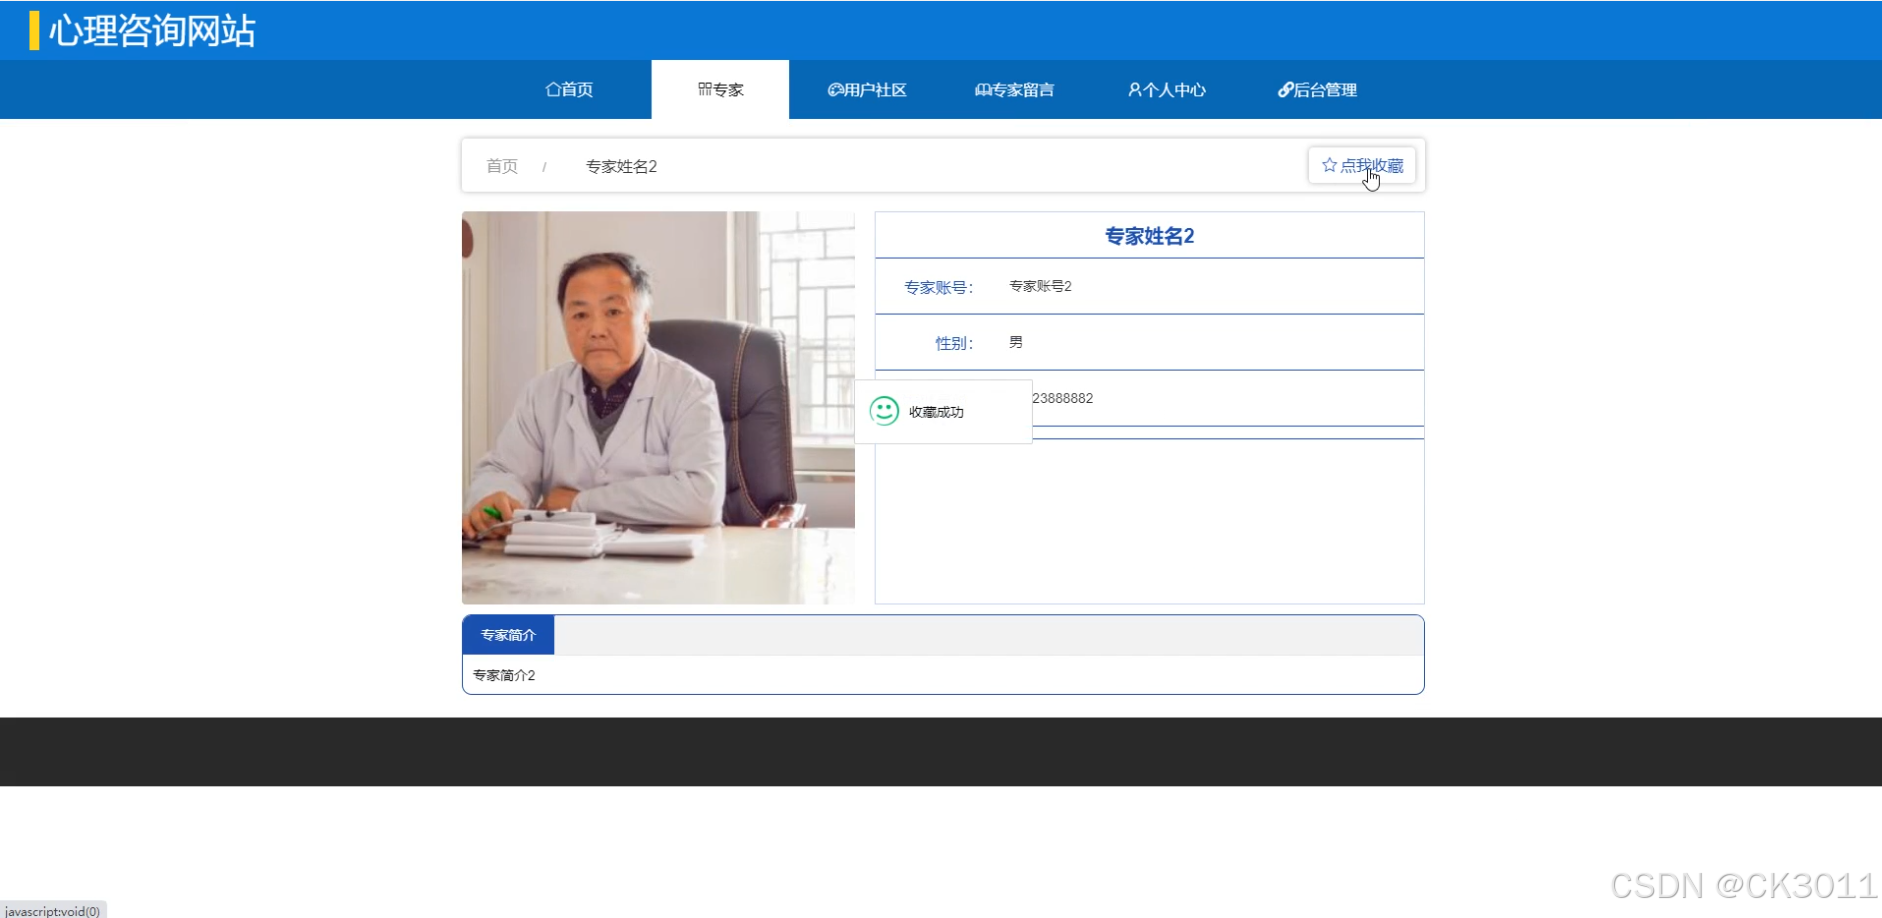Click the phone number ending 23888882
Screen dimensions: 1882x918
[1062, 398]
